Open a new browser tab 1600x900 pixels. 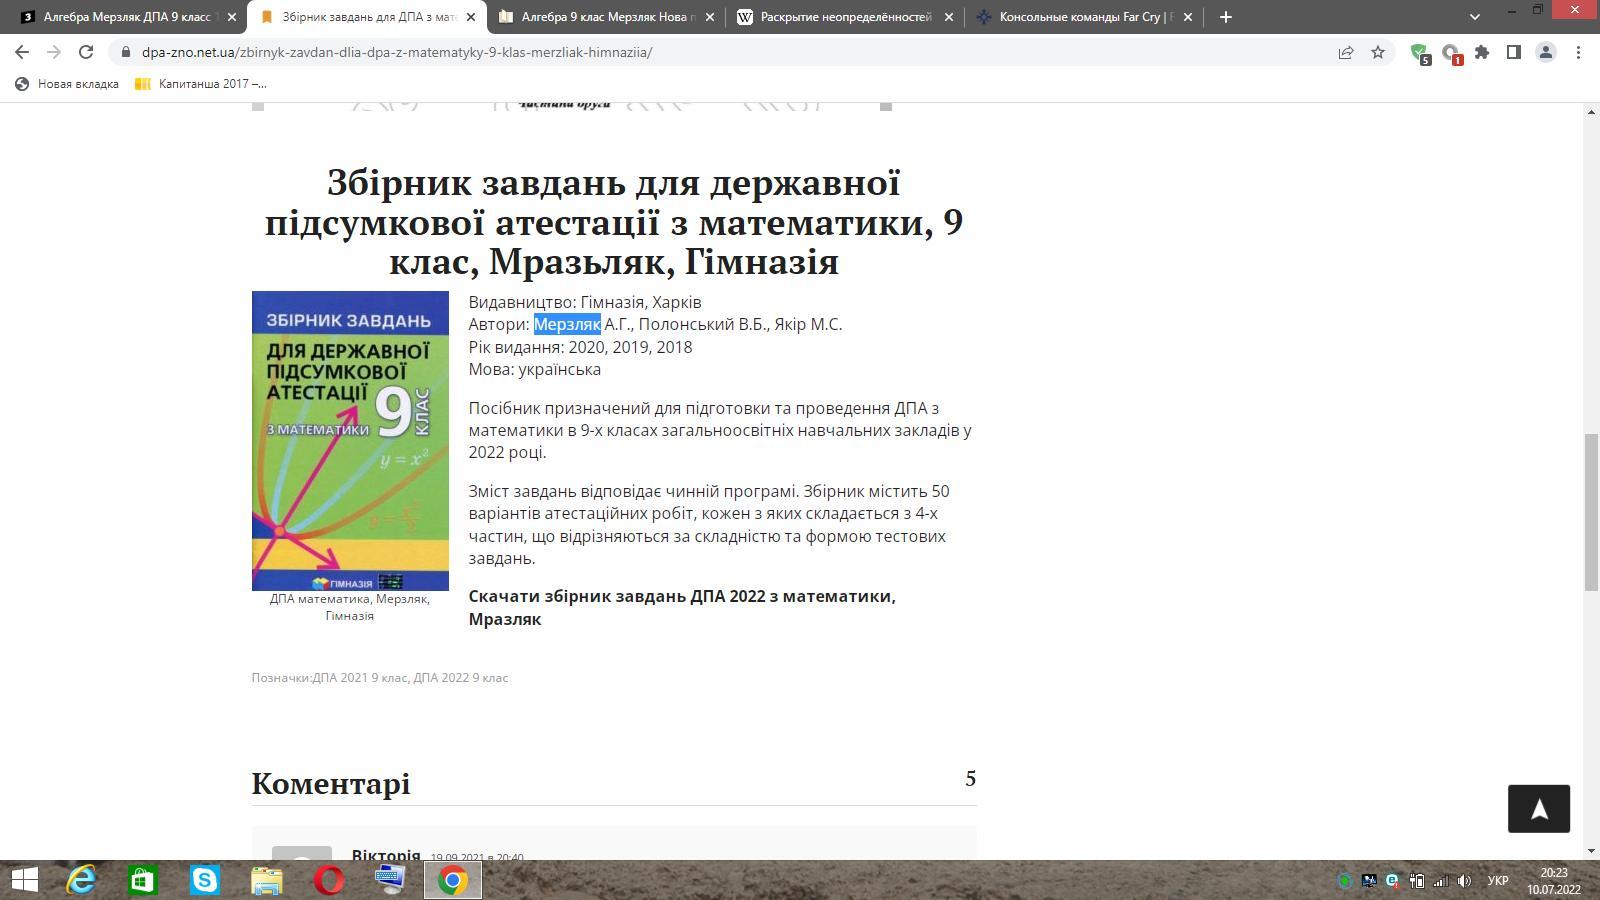coord(1225,17)
